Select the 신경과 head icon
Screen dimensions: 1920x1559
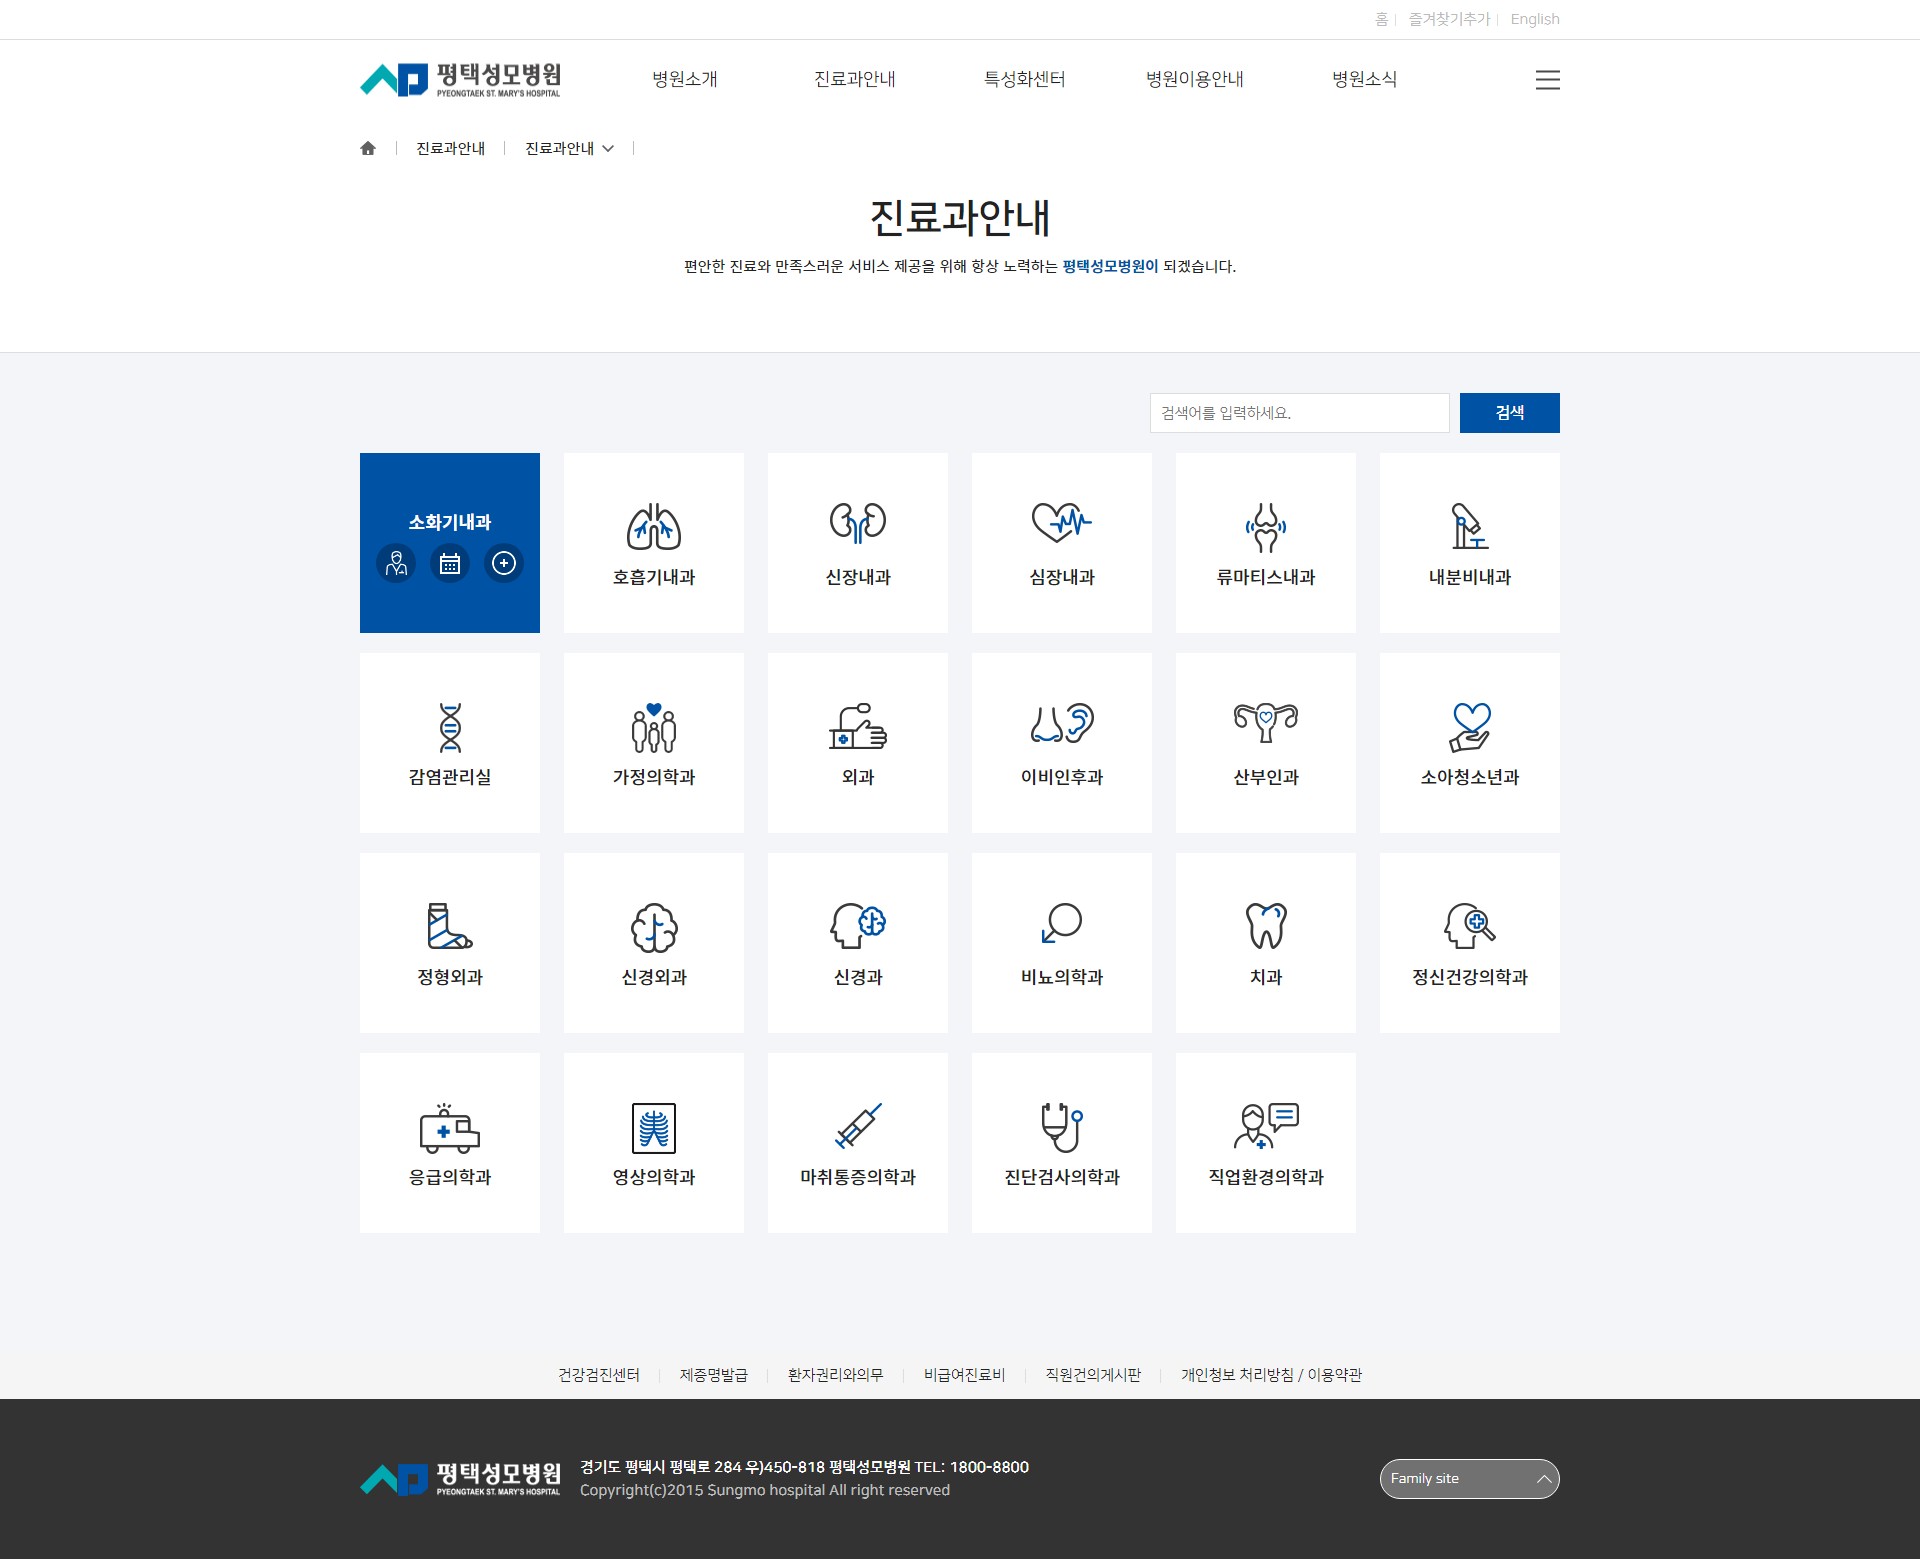[858, 925]
